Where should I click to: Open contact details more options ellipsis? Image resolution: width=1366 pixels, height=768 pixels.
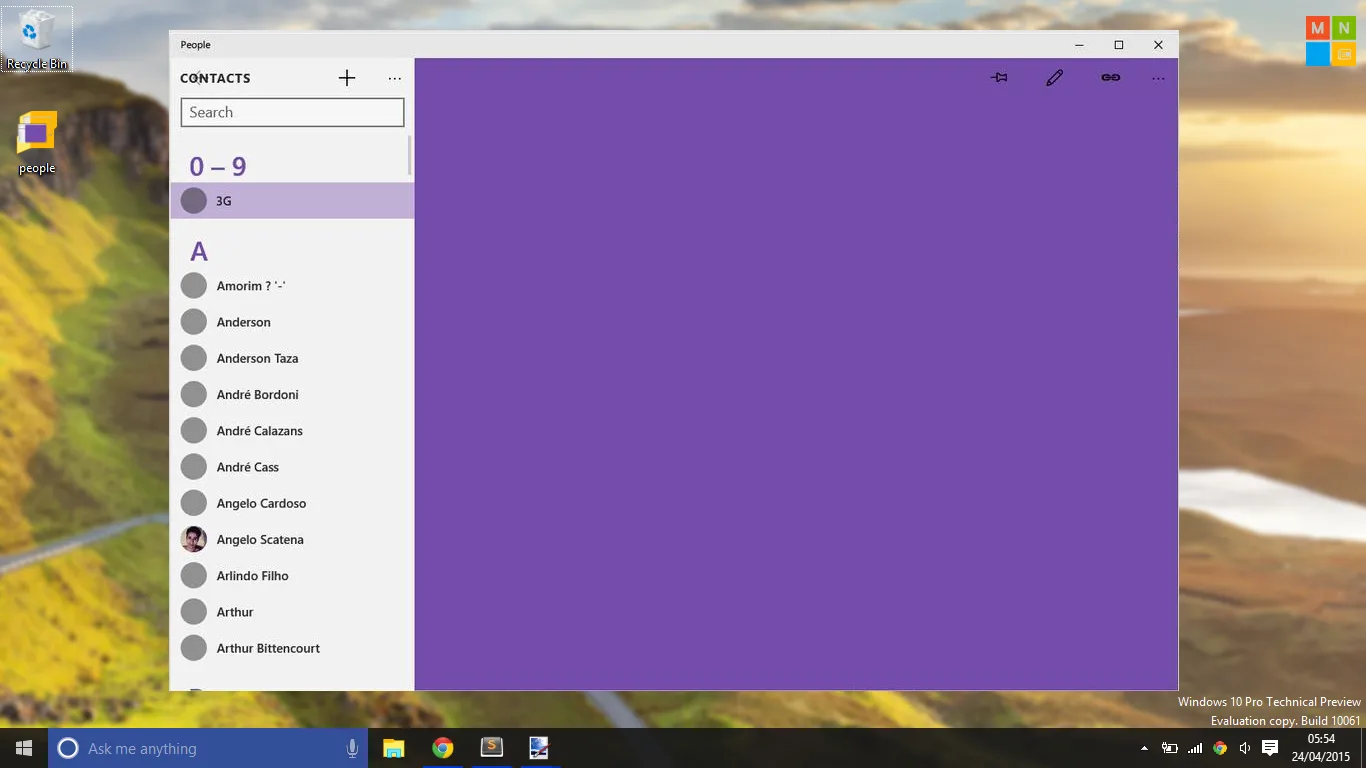pos(1158,78)
